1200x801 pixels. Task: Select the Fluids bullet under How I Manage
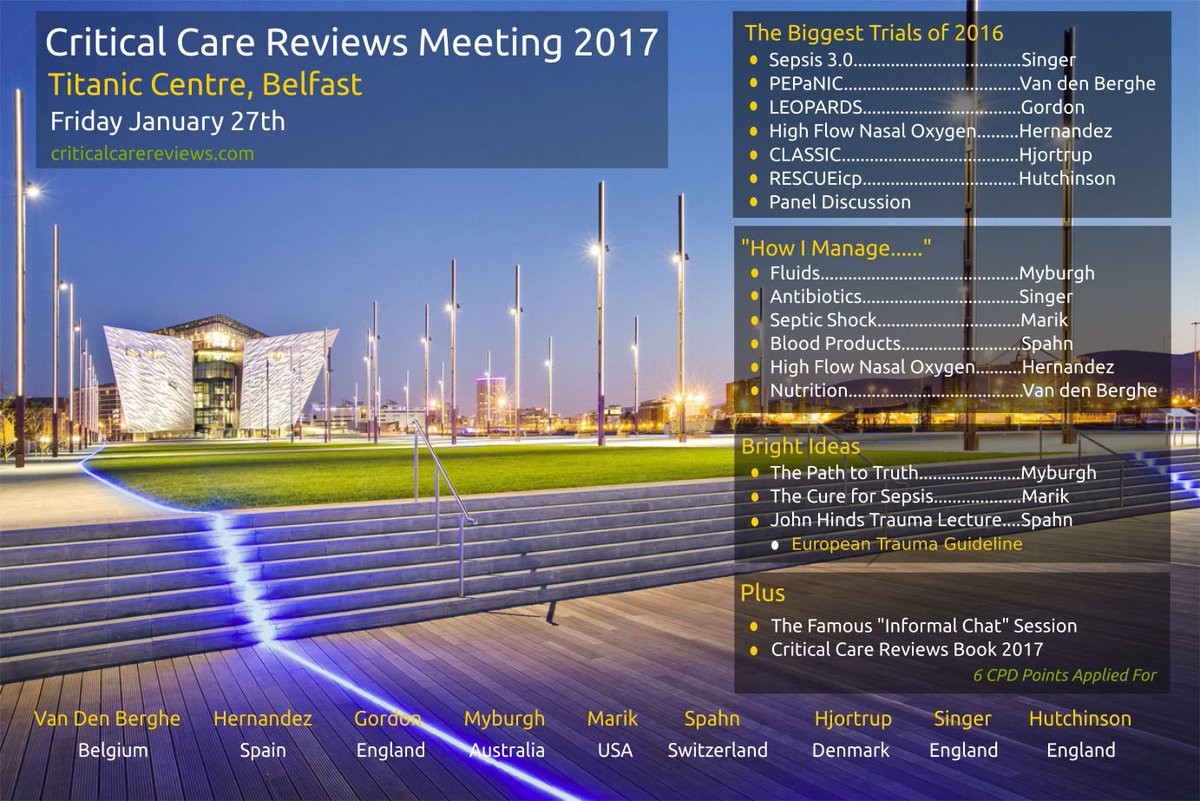coord(755,272)
